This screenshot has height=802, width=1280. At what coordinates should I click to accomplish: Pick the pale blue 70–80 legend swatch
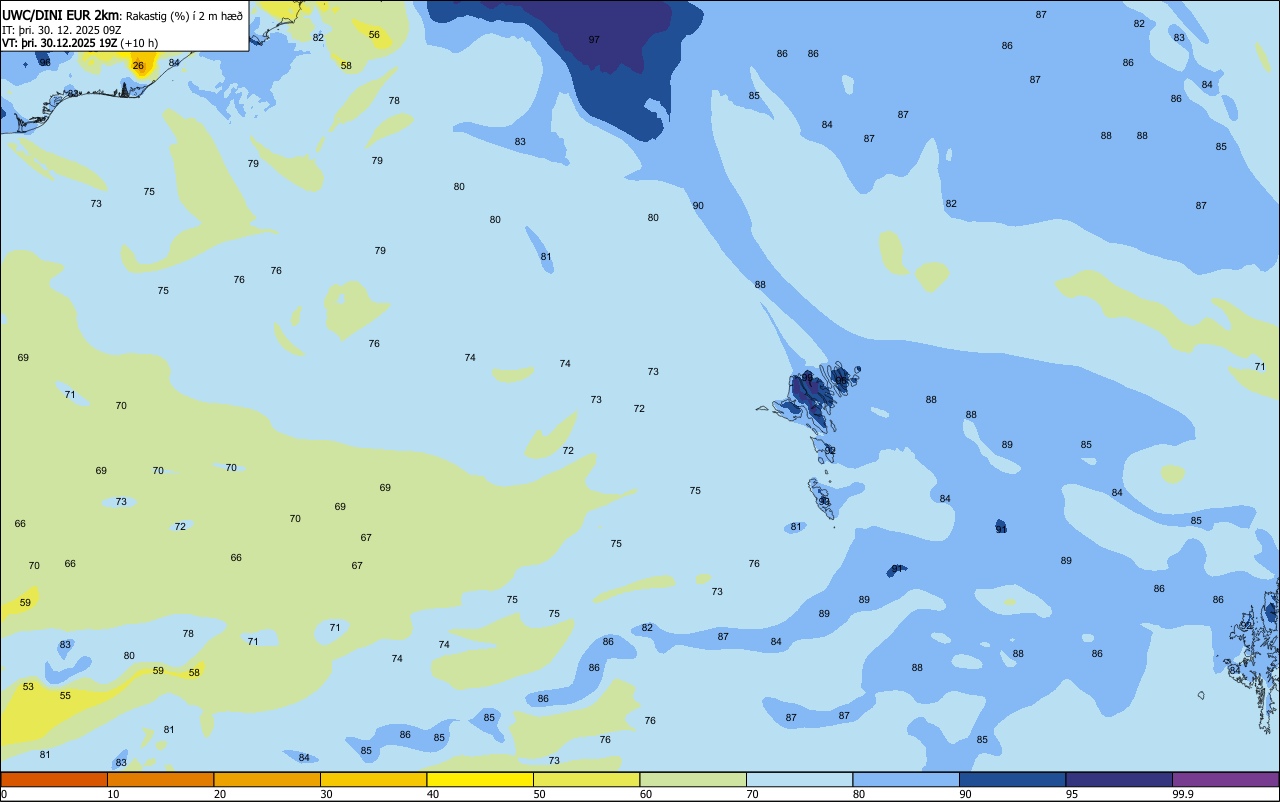tap(799, 779)
